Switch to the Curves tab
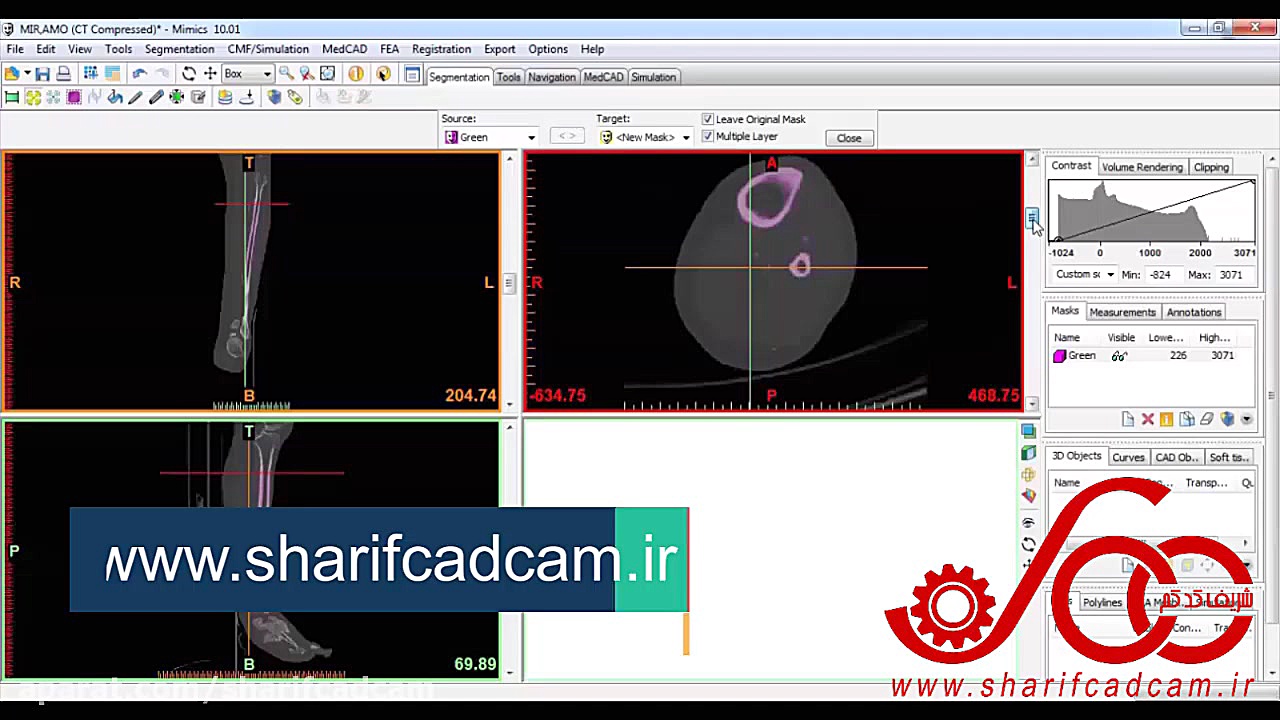 click(x=1128, y=457)
